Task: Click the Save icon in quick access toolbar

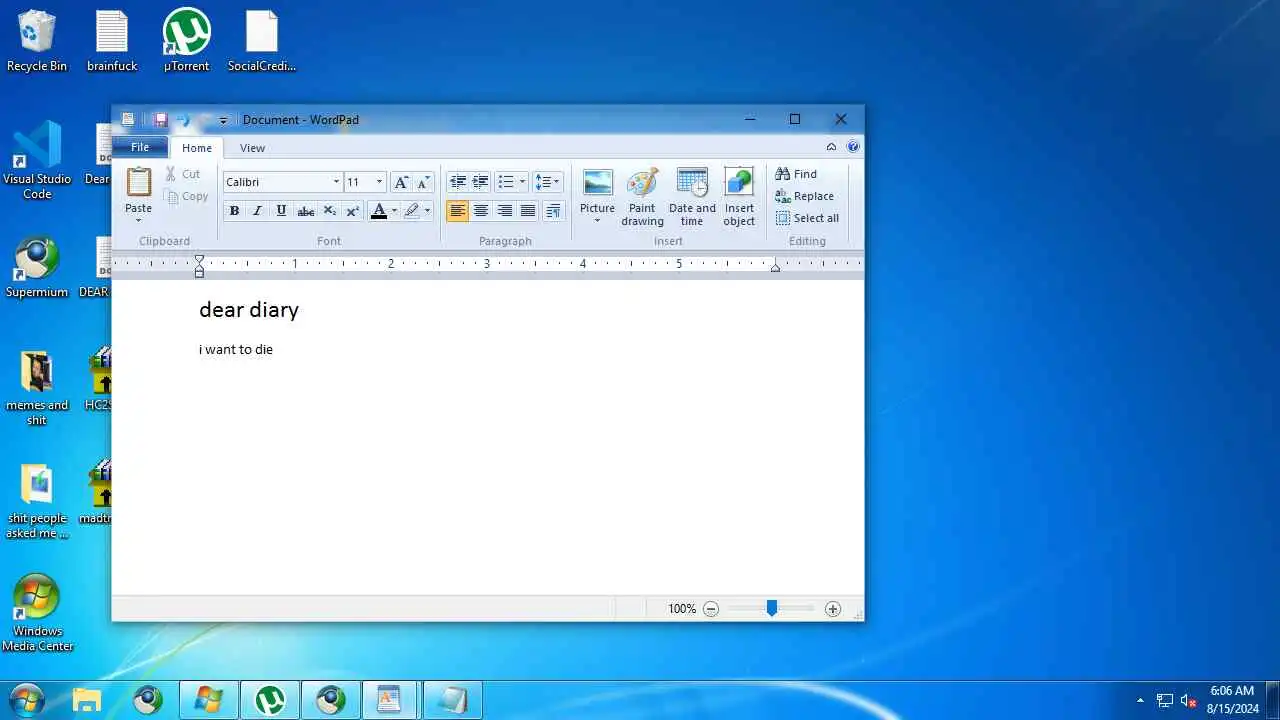Action: [160, 120]
